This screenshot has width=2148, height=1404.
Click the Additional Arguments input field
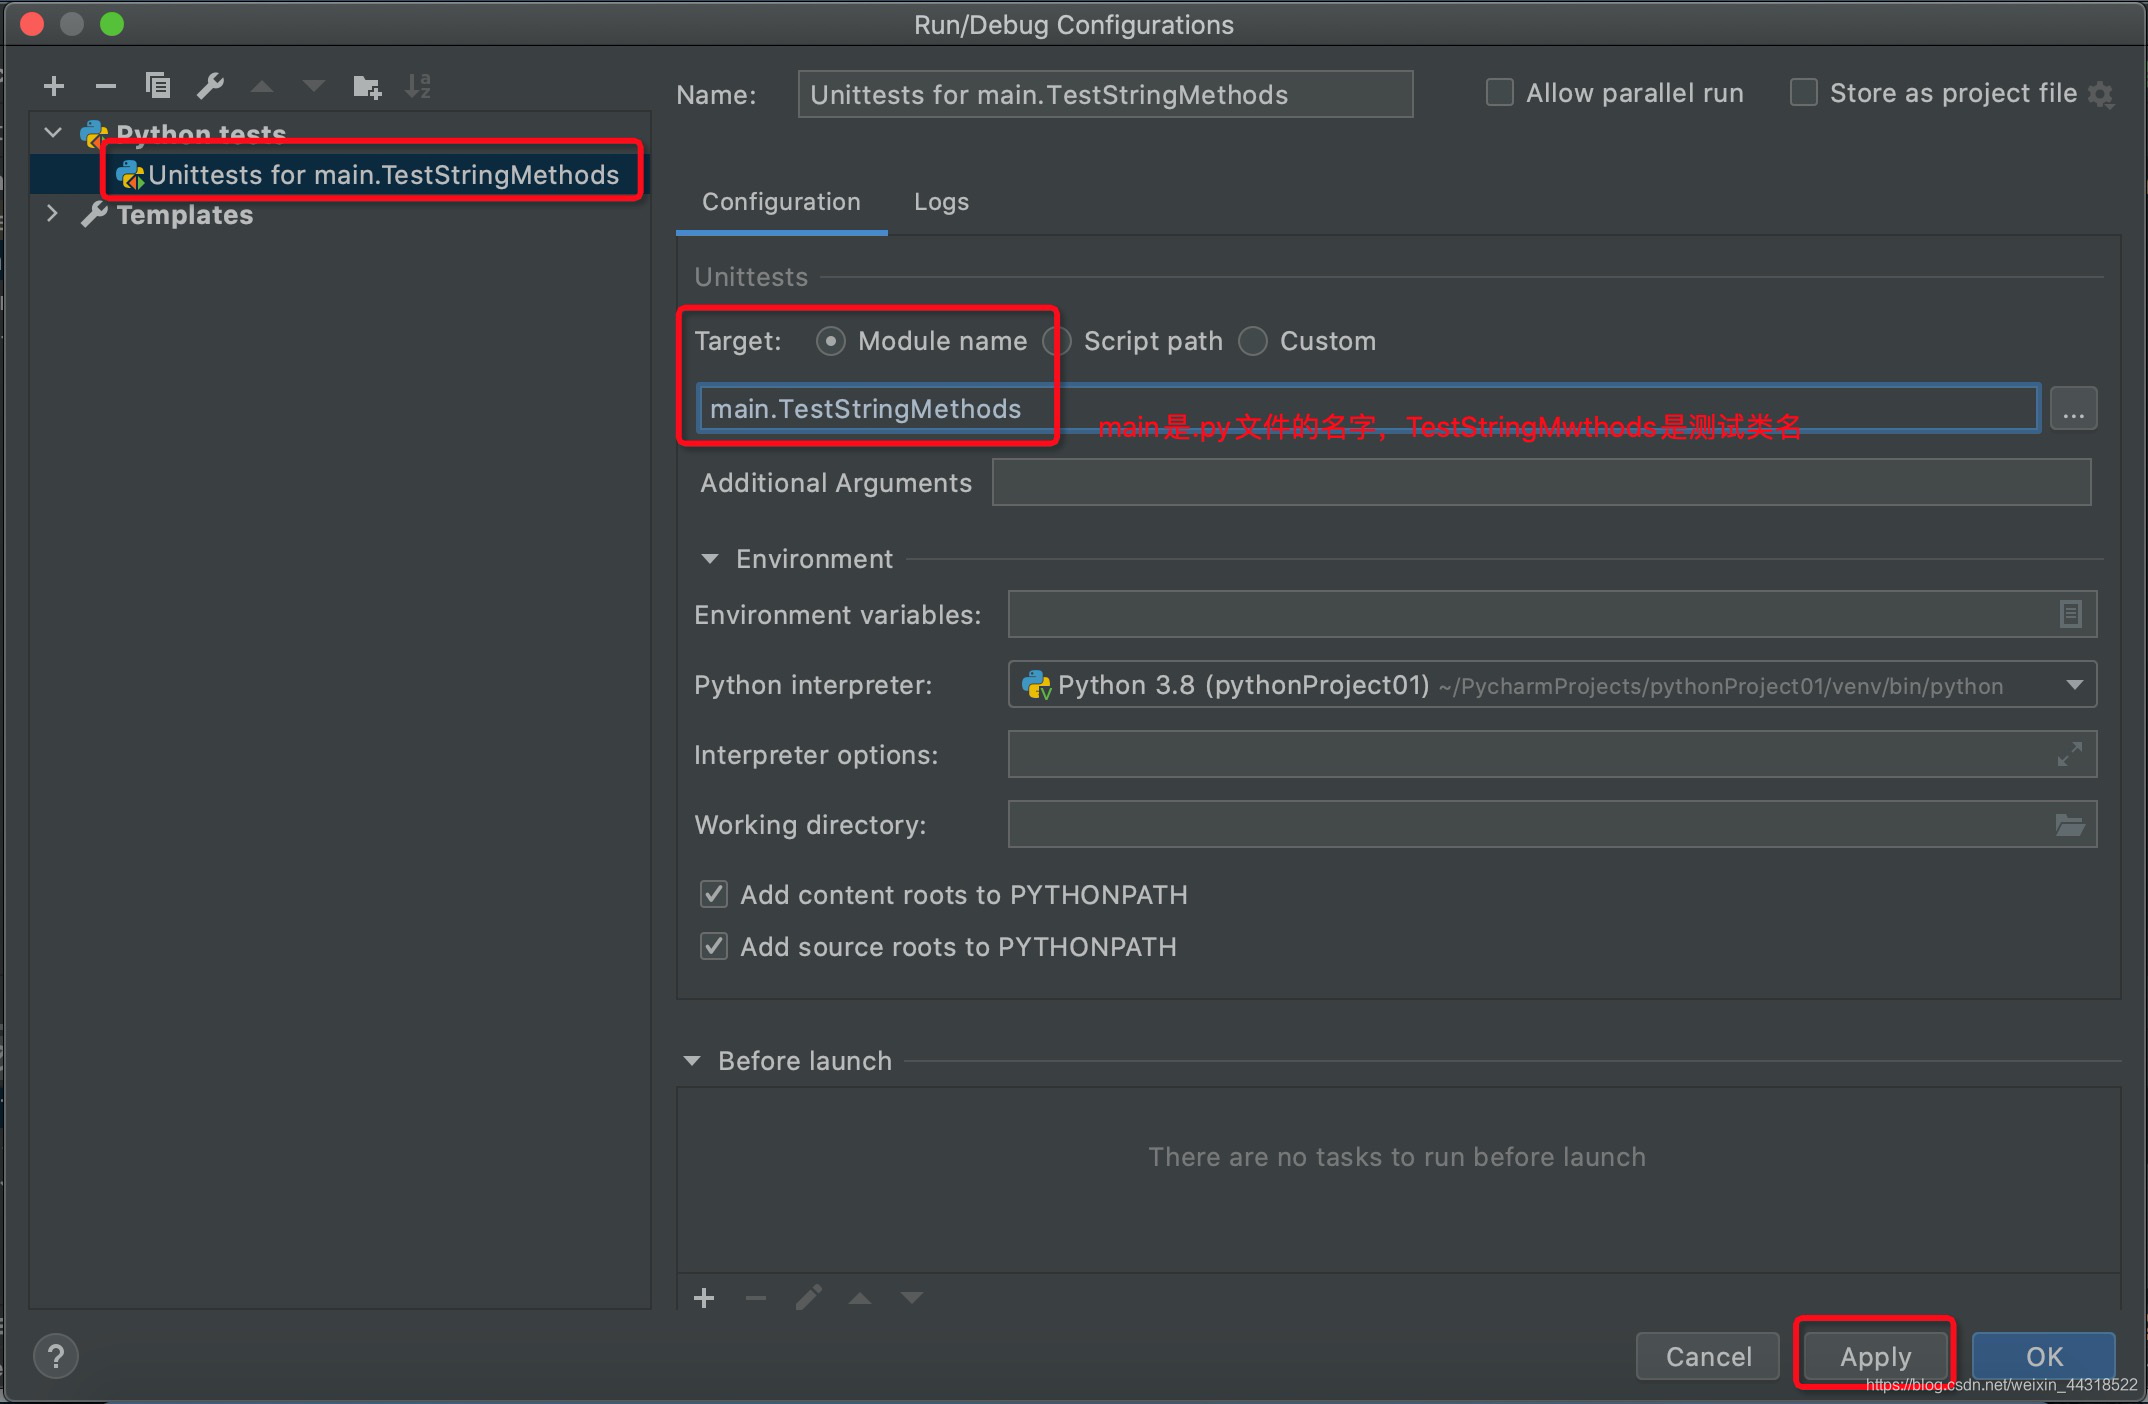(1540, 482)
